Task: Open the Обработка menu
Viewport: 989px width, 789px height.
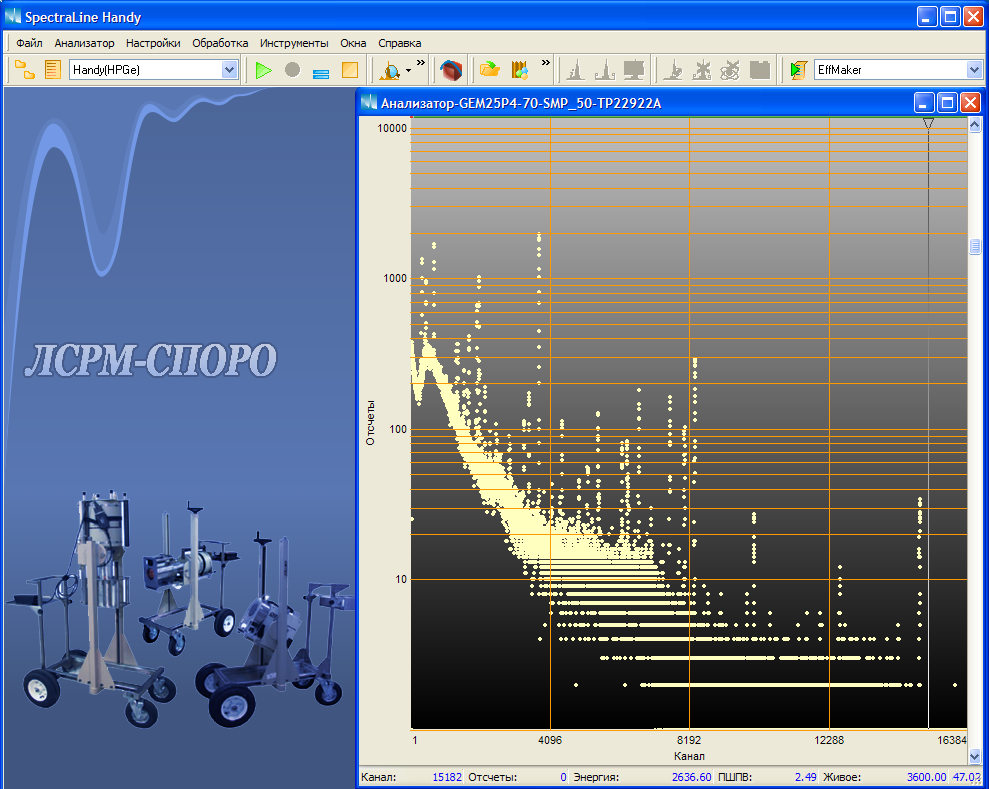Action: click(220, 43)
